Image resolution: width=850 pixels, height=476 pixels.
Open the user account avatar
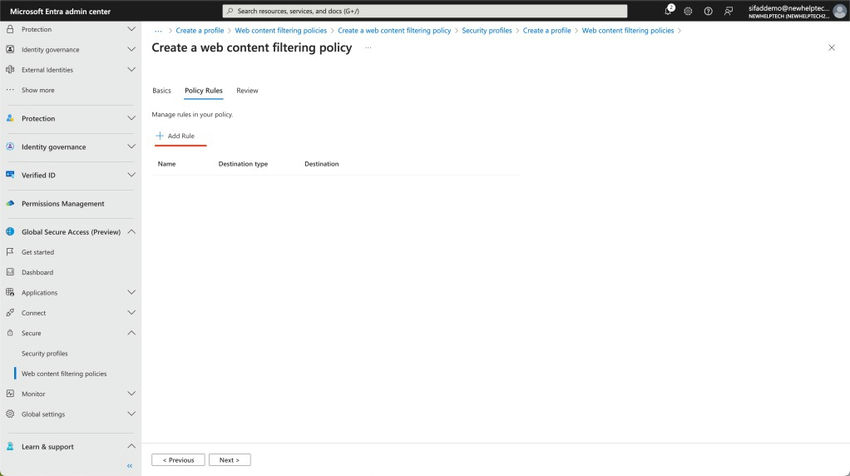tap(839, 11)
